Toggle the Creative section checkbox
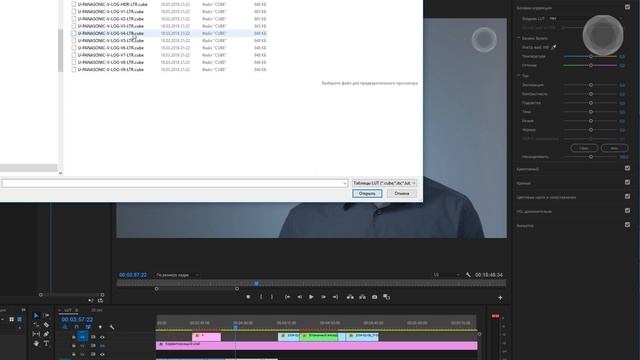The width and height of the screenshot is (640, 360). coord(627,168)
